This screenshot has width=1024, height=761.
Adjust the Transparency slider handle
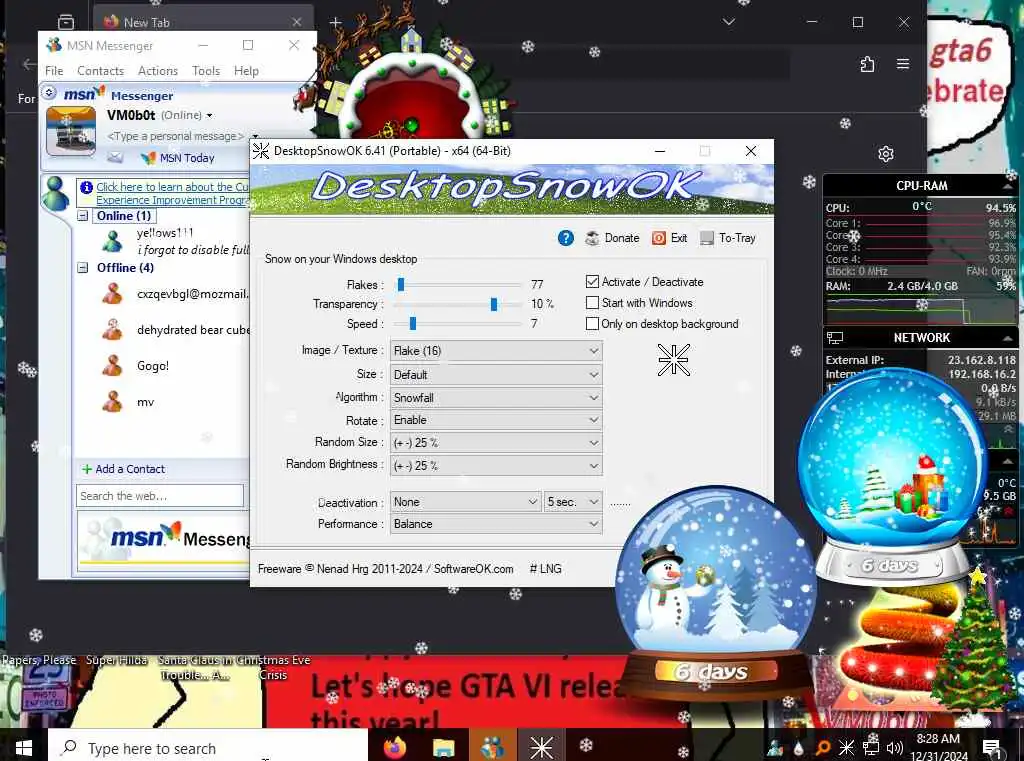(494, 304)
